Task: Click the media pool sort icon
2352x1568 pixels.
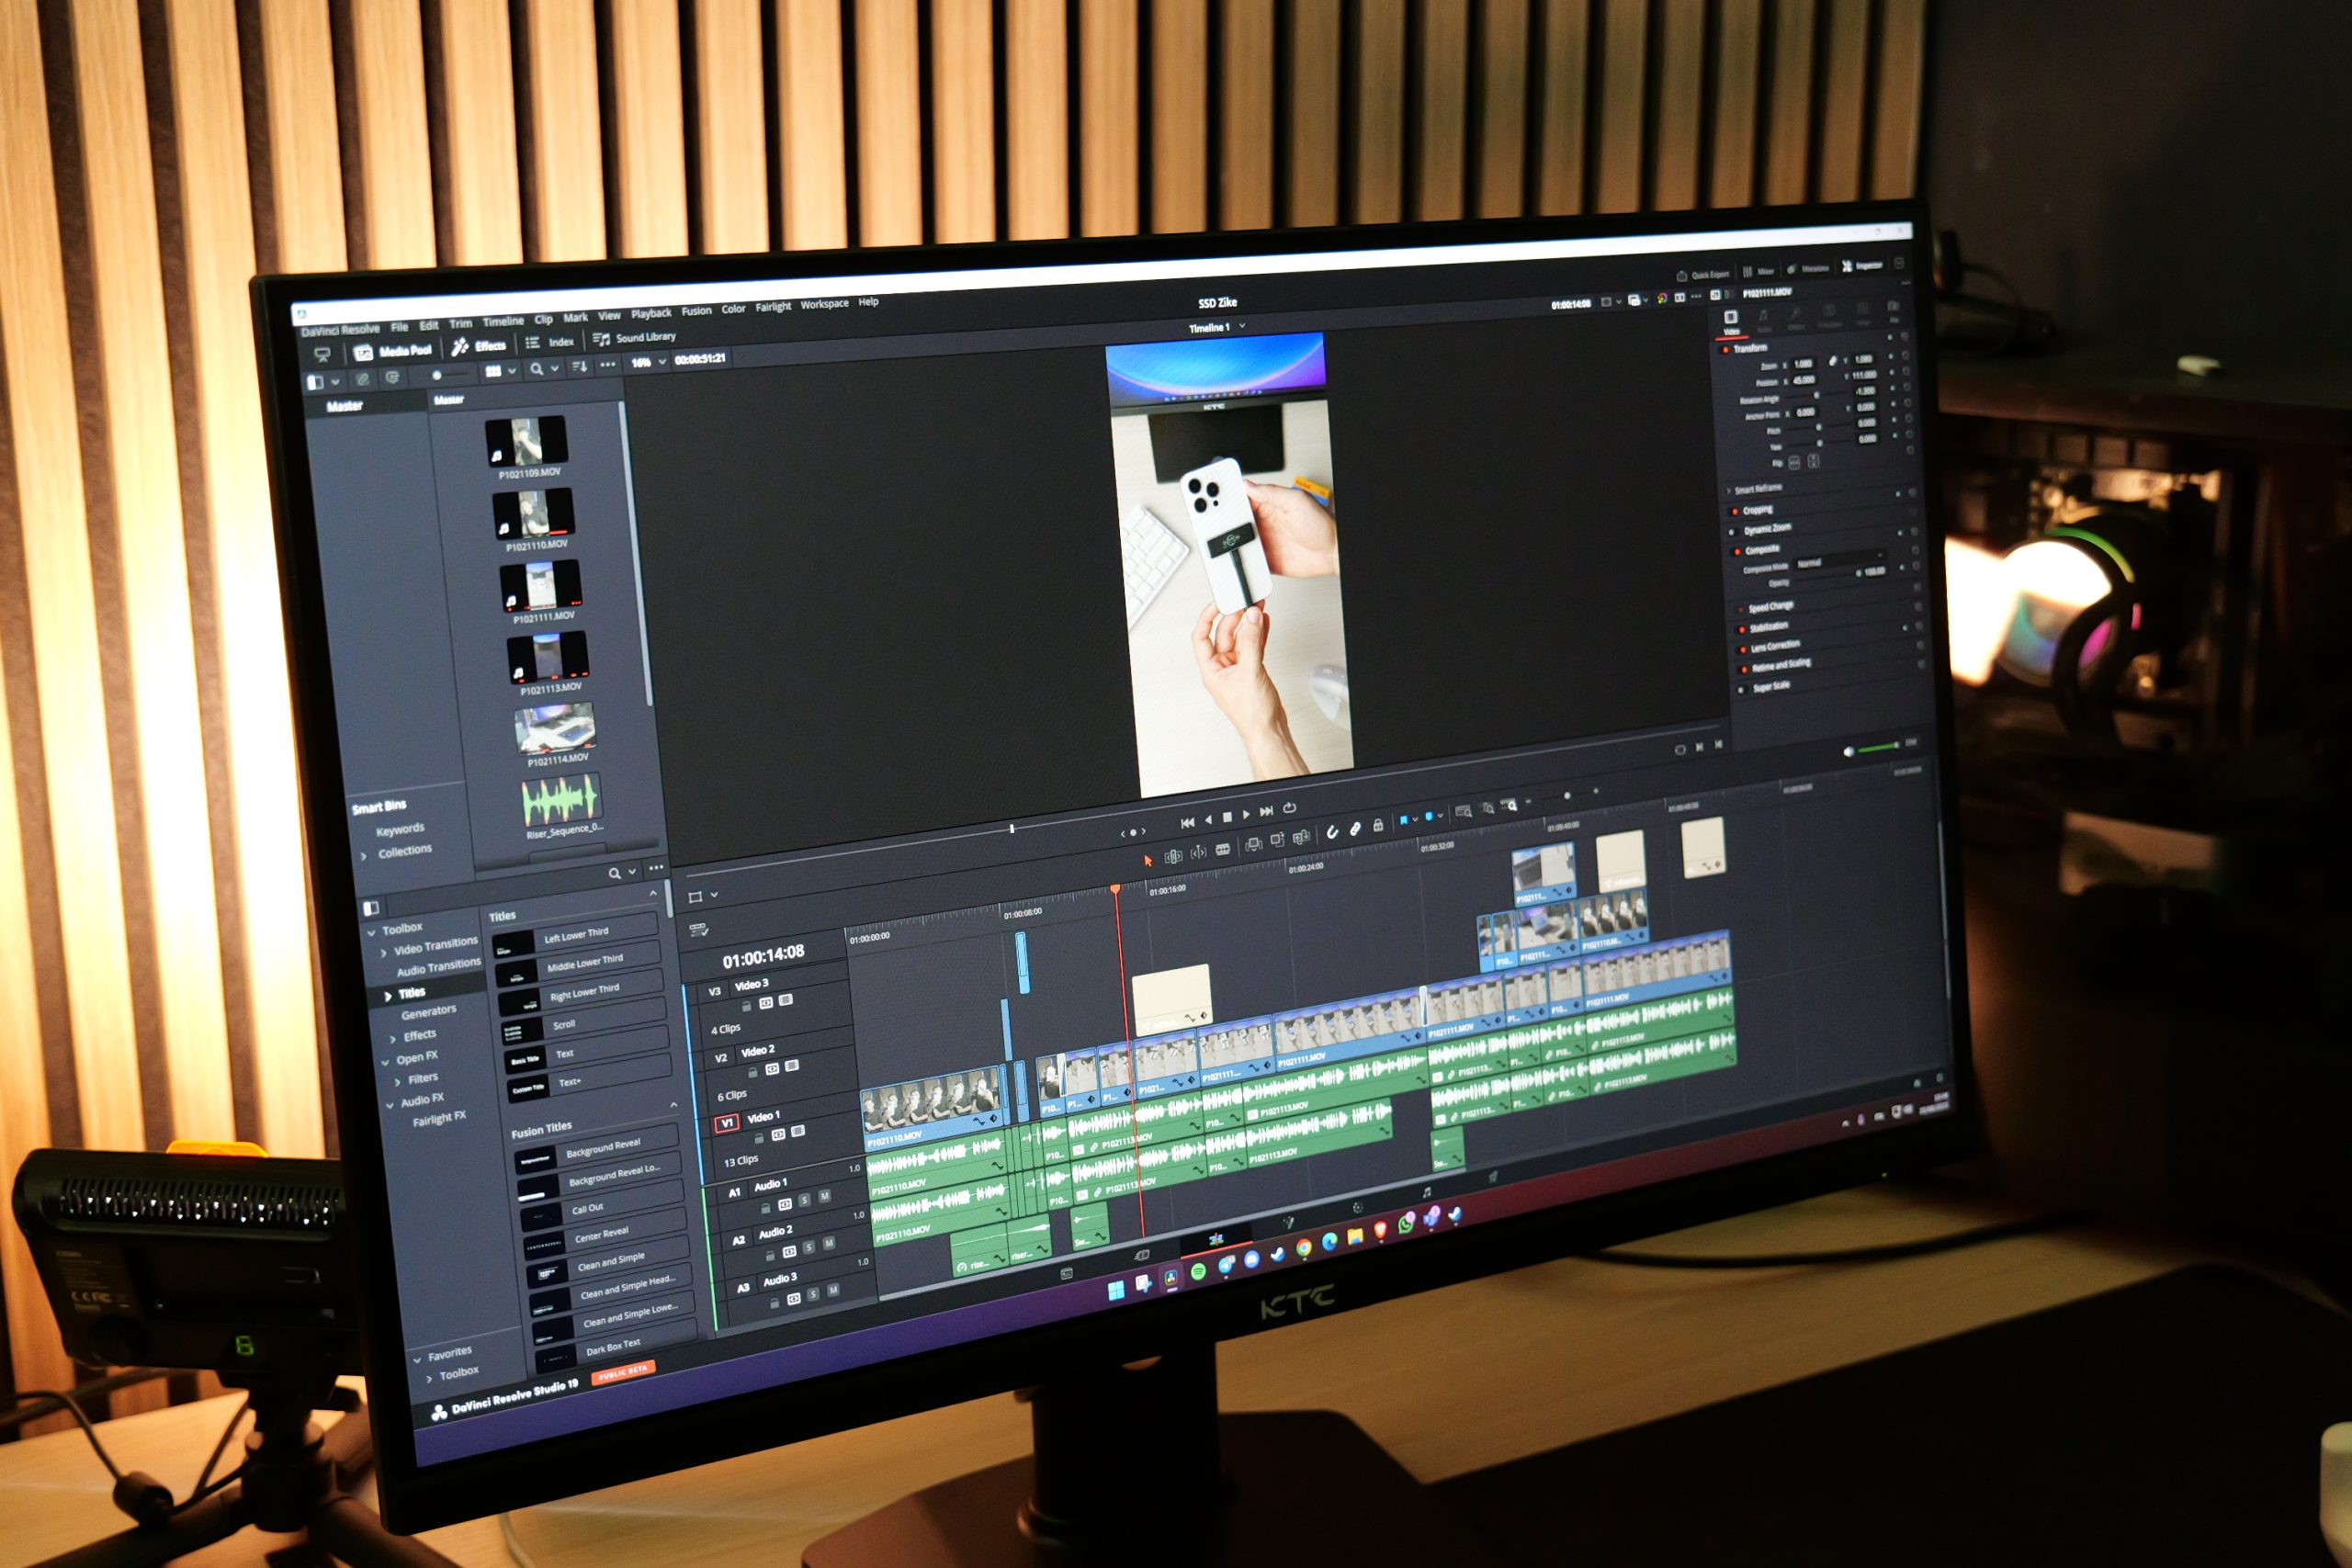Action: [x=579, y=367]
